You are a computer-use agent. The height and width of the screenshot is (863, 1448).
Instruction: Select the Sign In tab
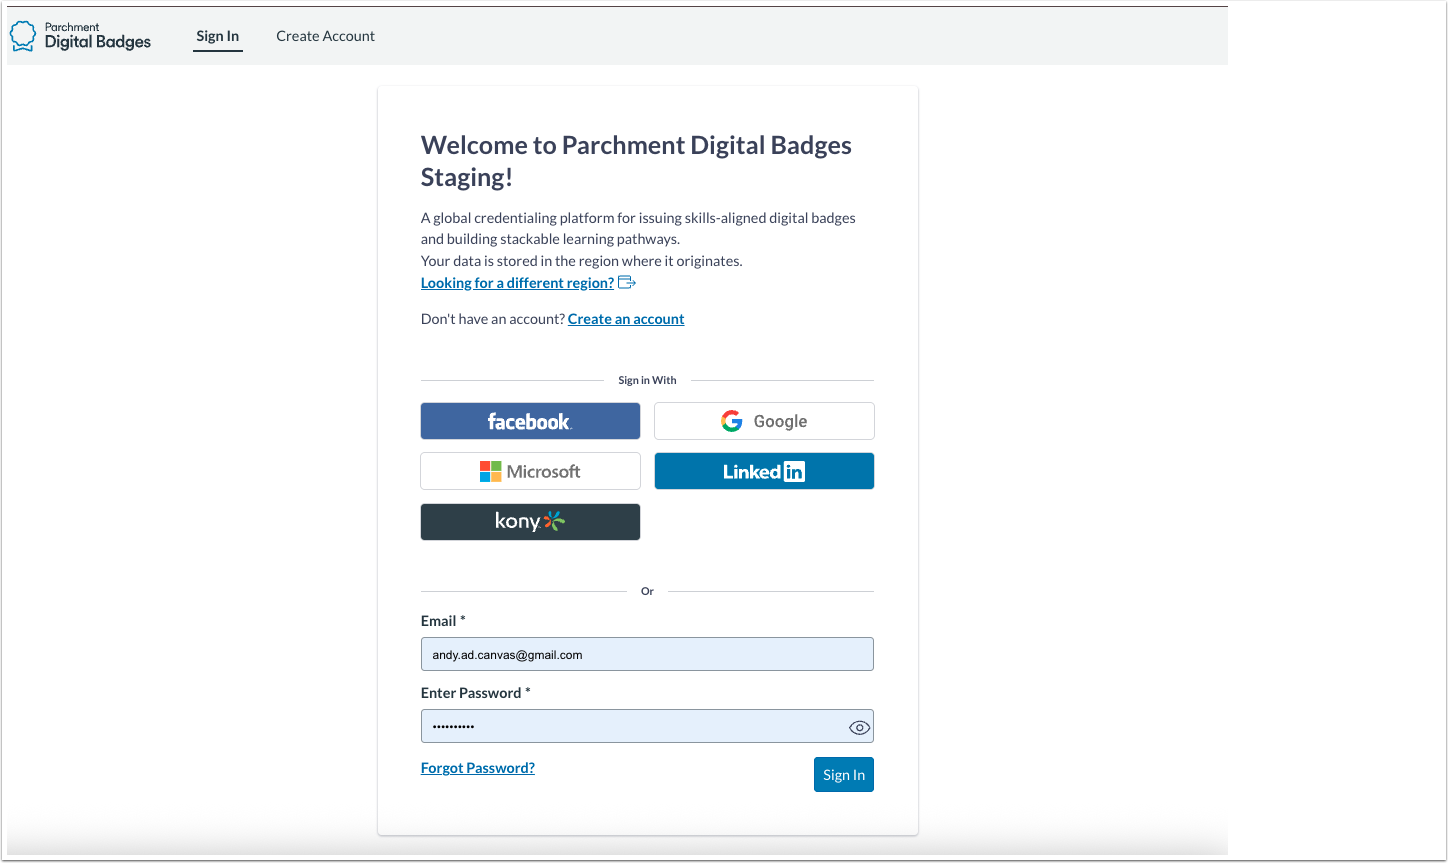(217, 35)
